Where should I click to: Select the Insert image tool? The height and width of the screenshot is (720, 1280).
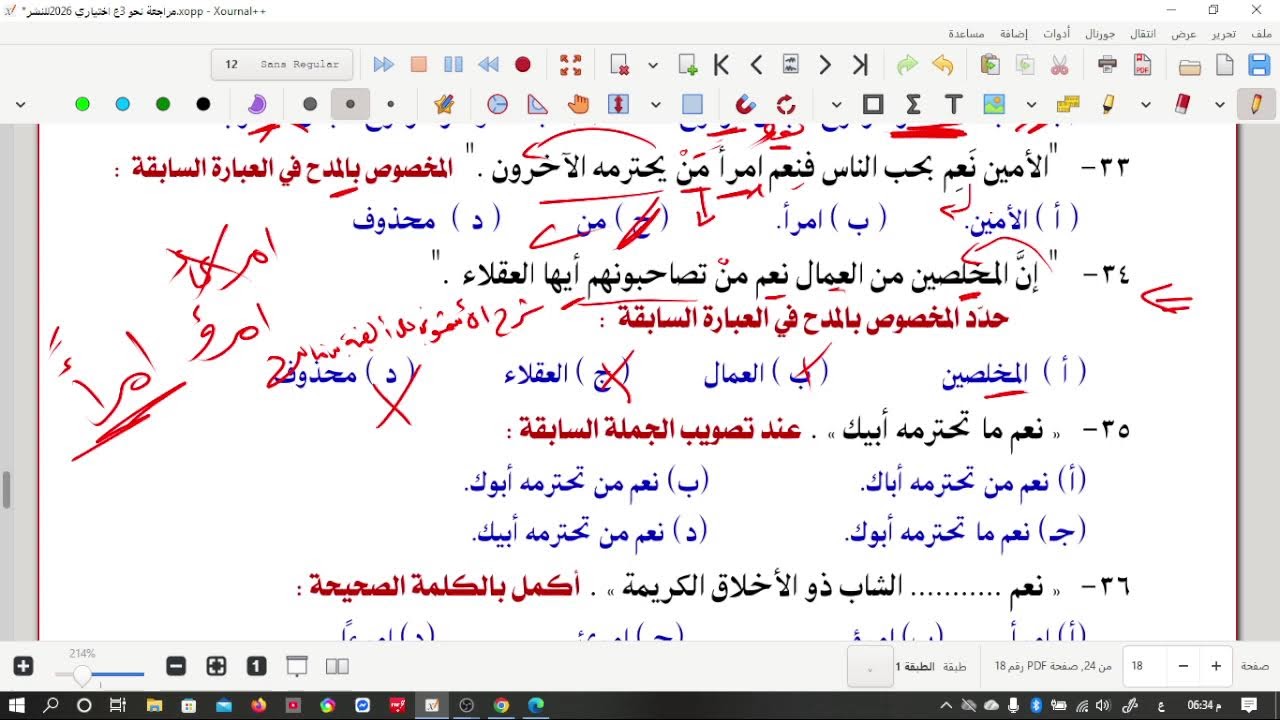993,104
